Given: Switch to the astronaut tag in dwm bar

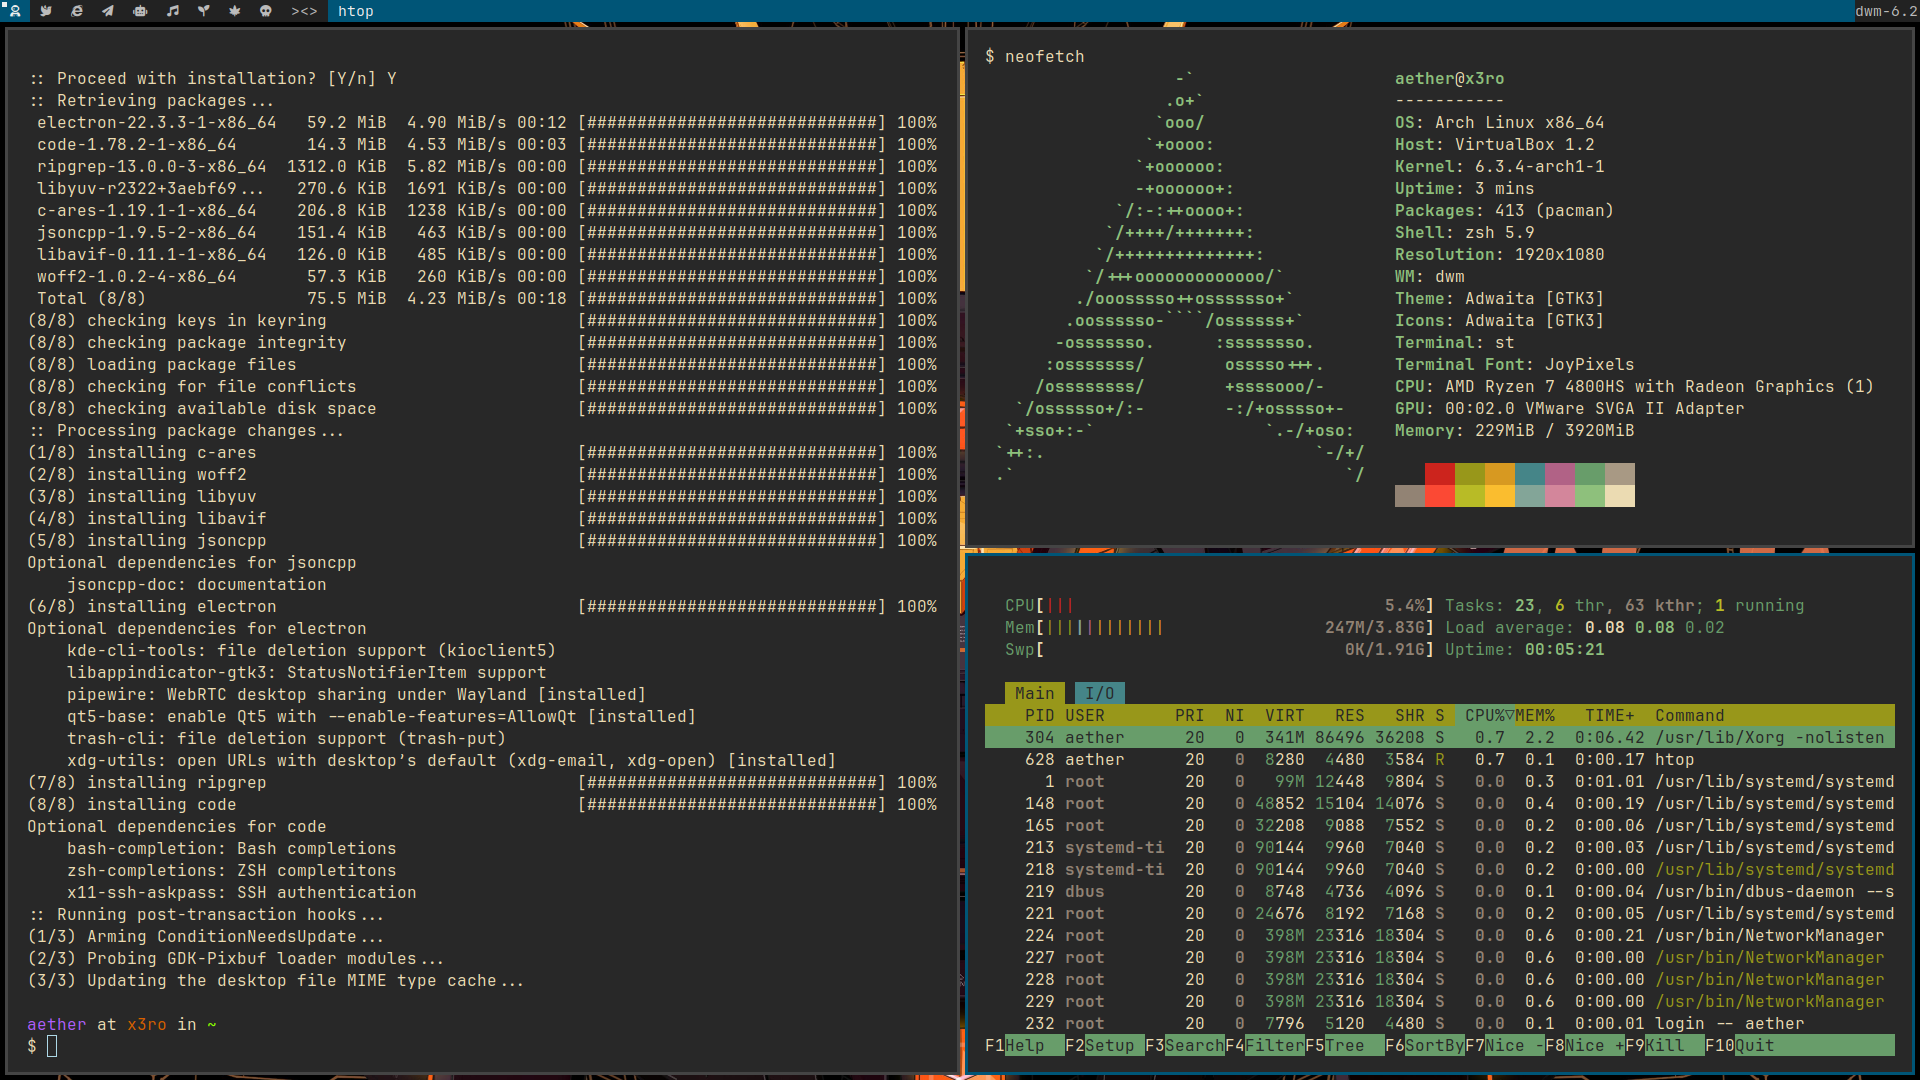Looking at the screenshot, I should point(15,11).
